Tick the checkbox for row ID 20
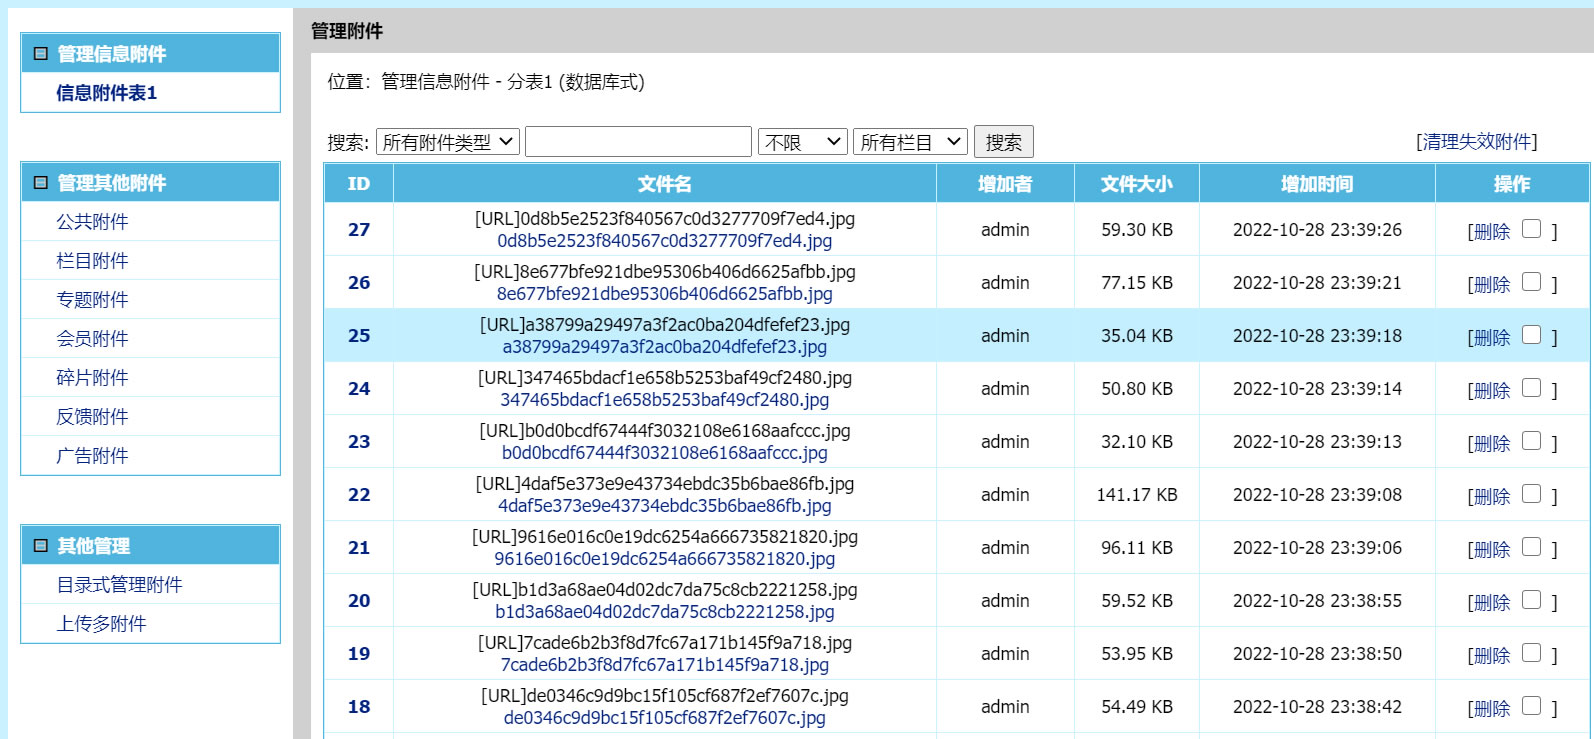This screenshot has height=739, width=1594. pos(1531,600)
